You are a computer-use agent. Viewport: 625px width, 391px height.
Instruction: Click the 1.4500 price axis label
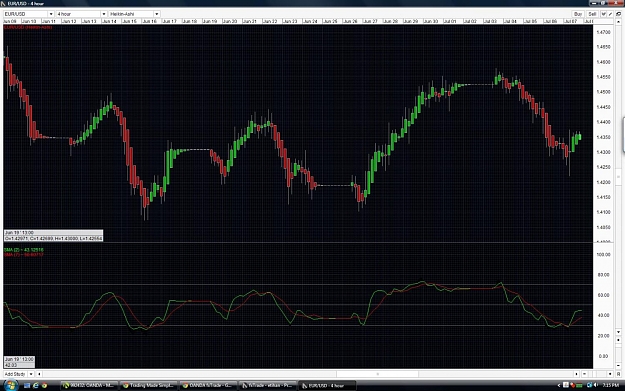point(603,92)
